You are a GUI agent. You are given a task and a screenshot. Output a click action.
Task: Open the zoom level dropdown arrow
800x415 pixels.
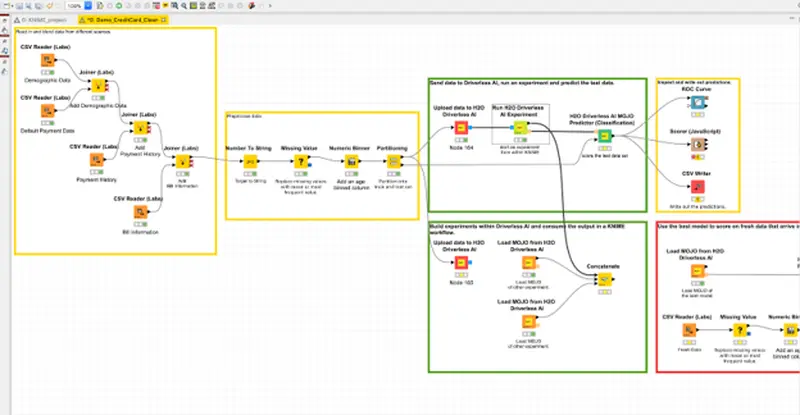[88, 6]
